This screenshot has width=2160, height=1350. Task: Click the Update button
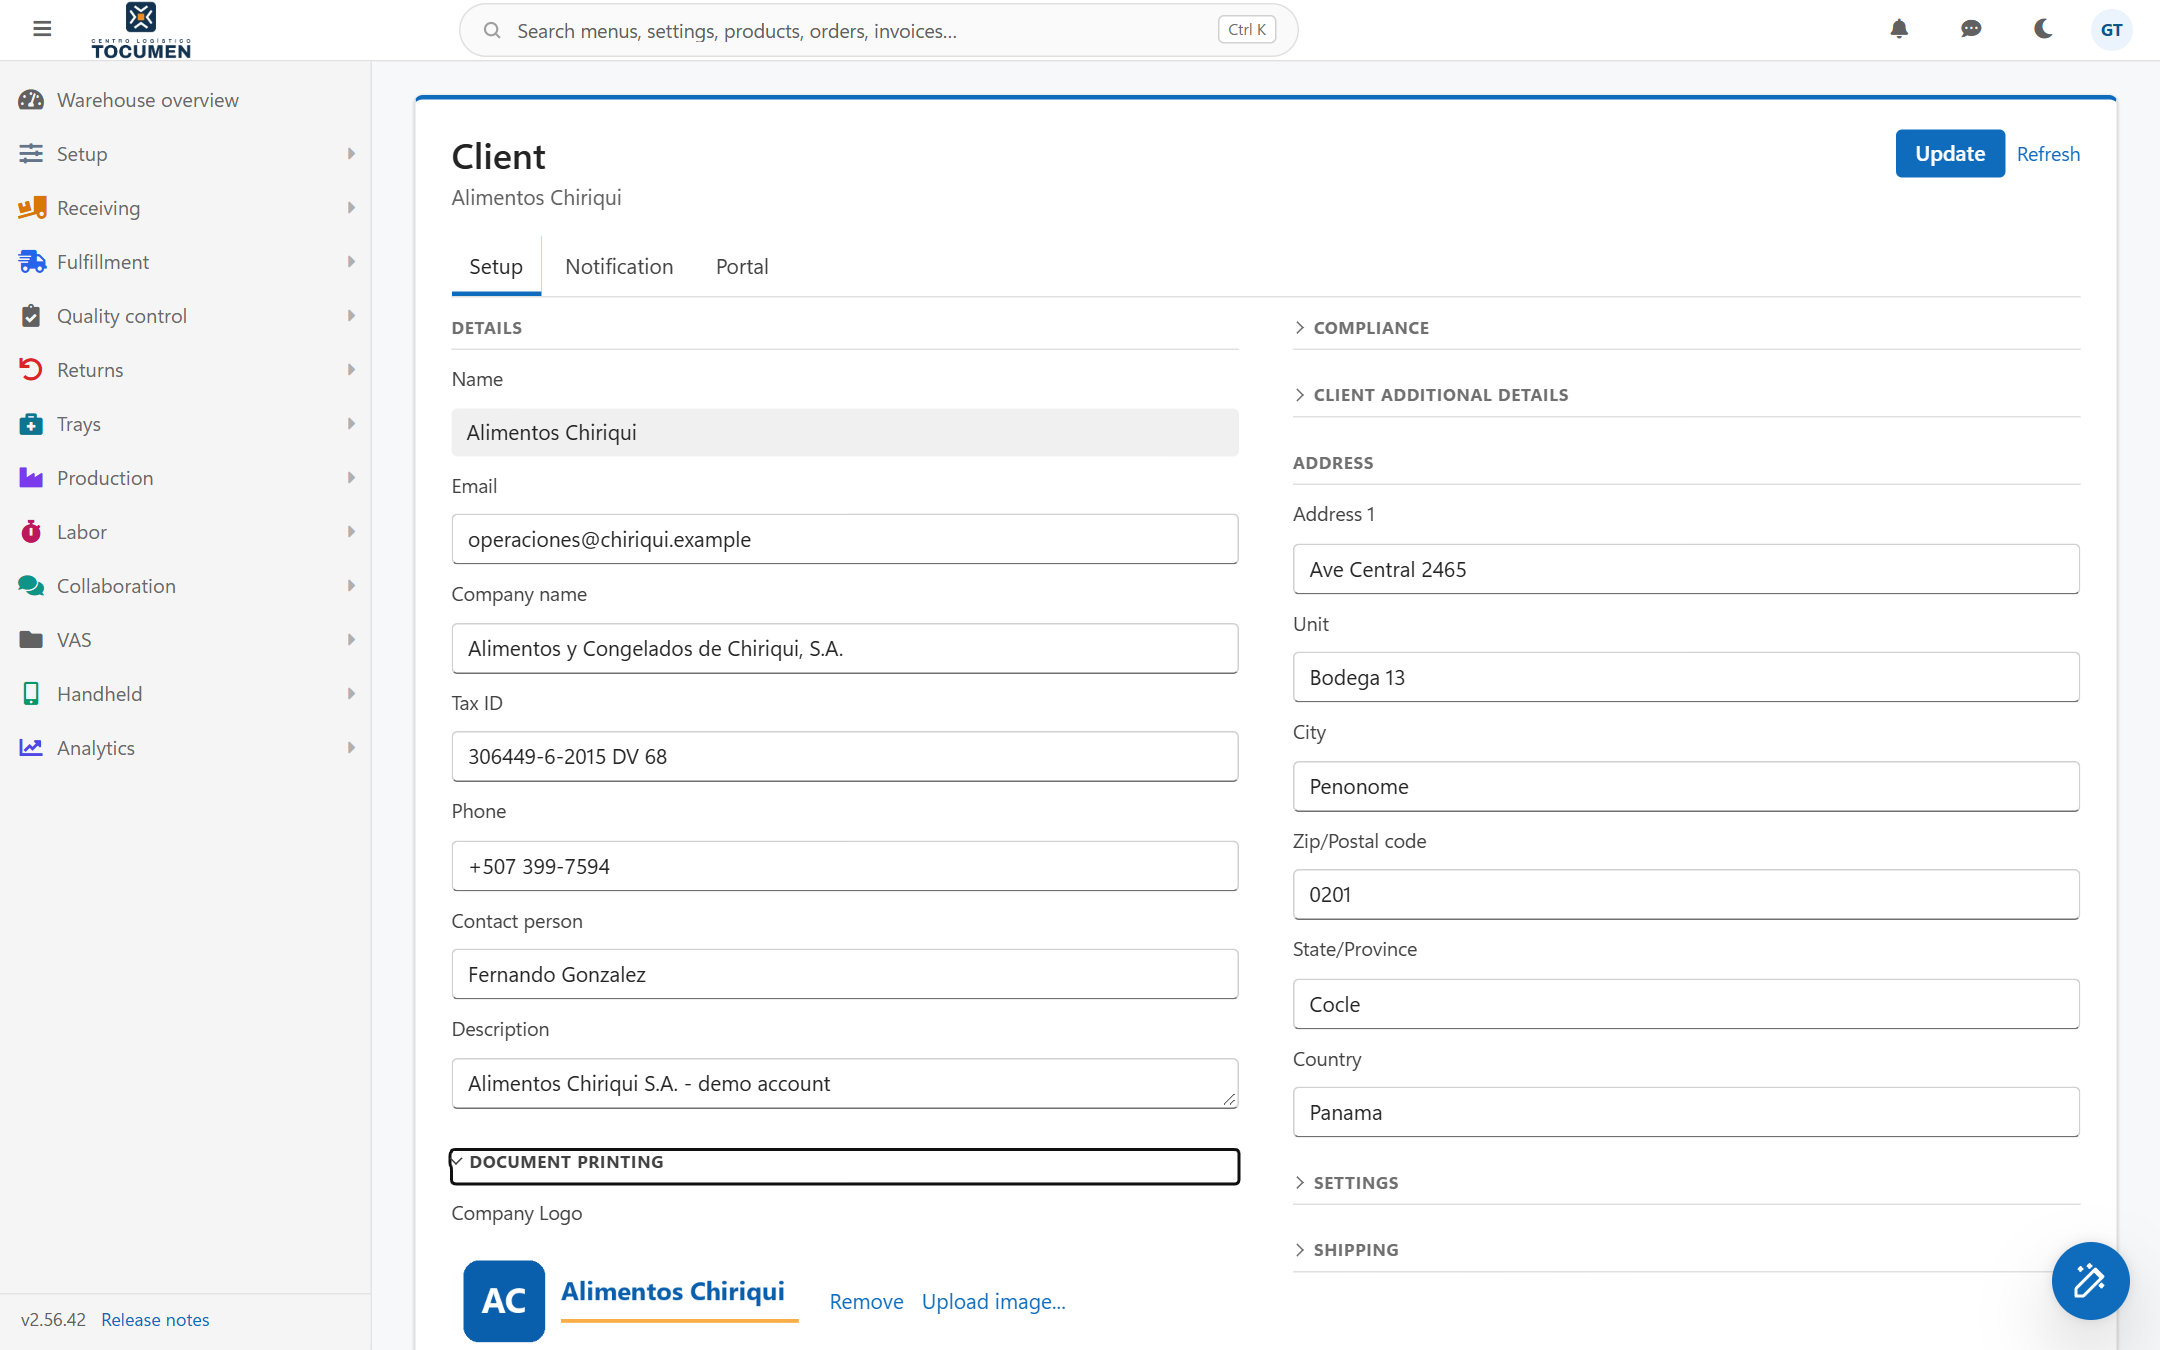(1950, 154)
